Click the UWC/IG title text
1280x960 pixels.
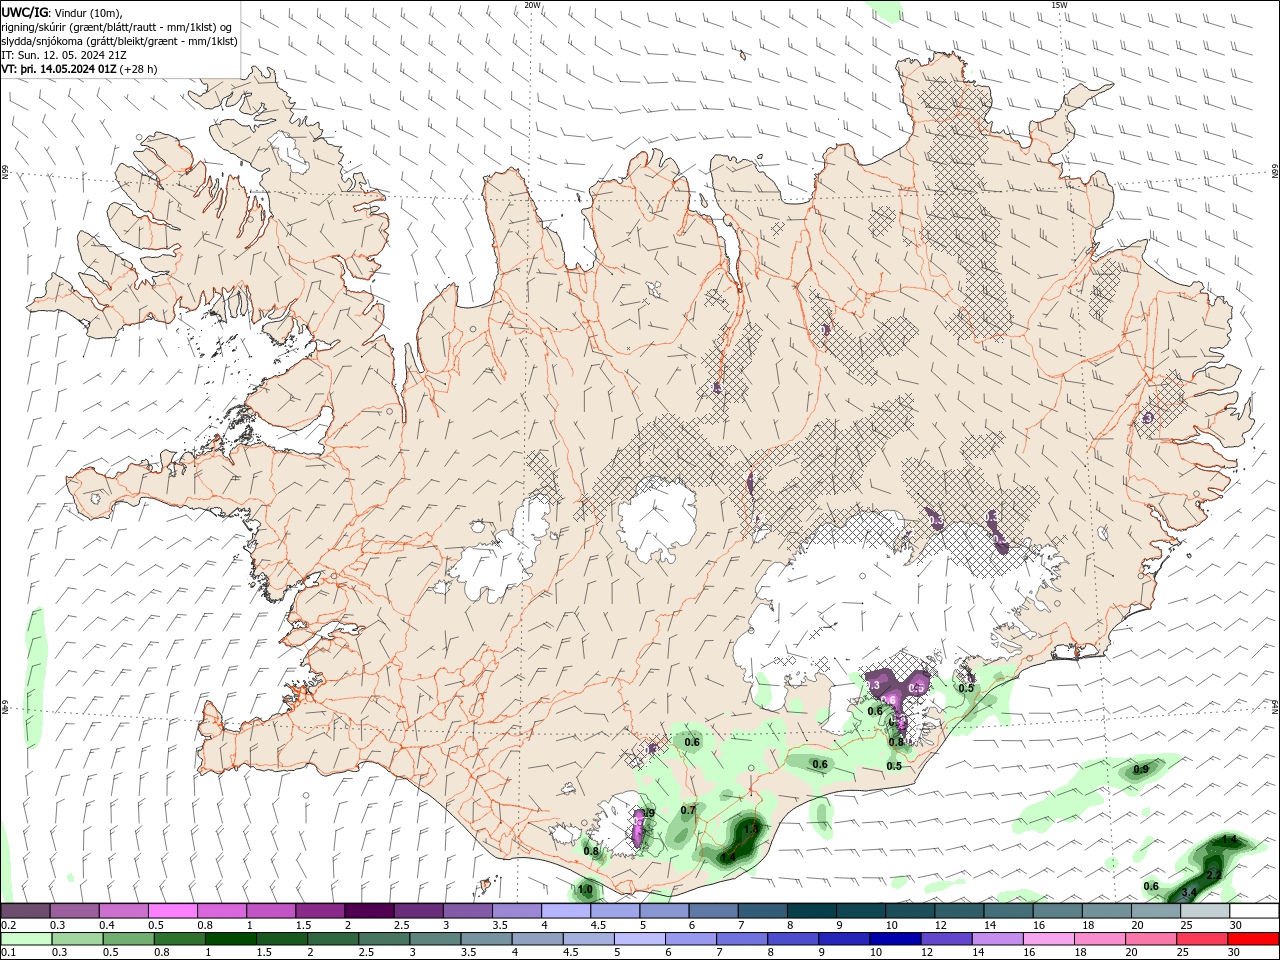click(24, 12)
